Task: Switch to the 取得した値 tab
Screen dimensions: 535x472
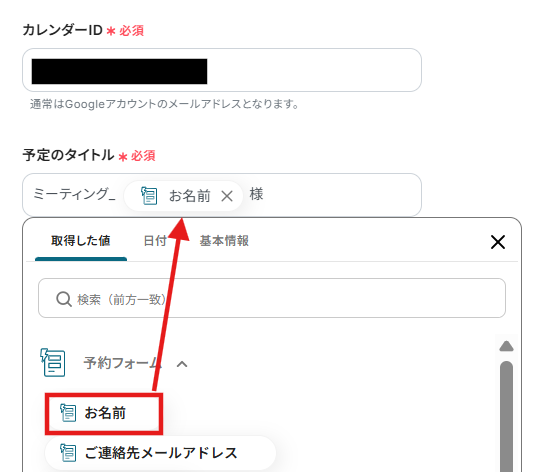Action: (x=81, y=241)
